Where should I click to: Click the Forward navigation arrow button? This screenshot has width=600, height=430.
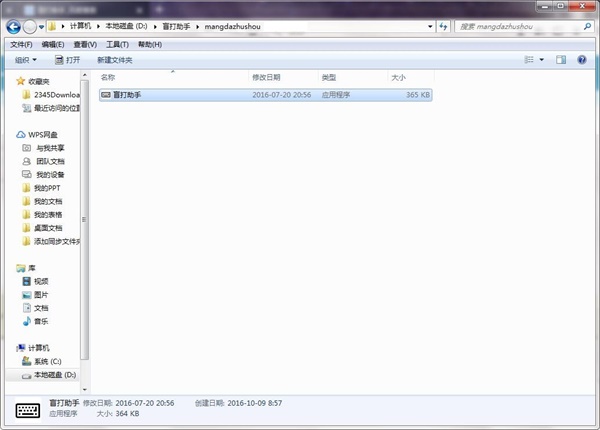[29, 27]
